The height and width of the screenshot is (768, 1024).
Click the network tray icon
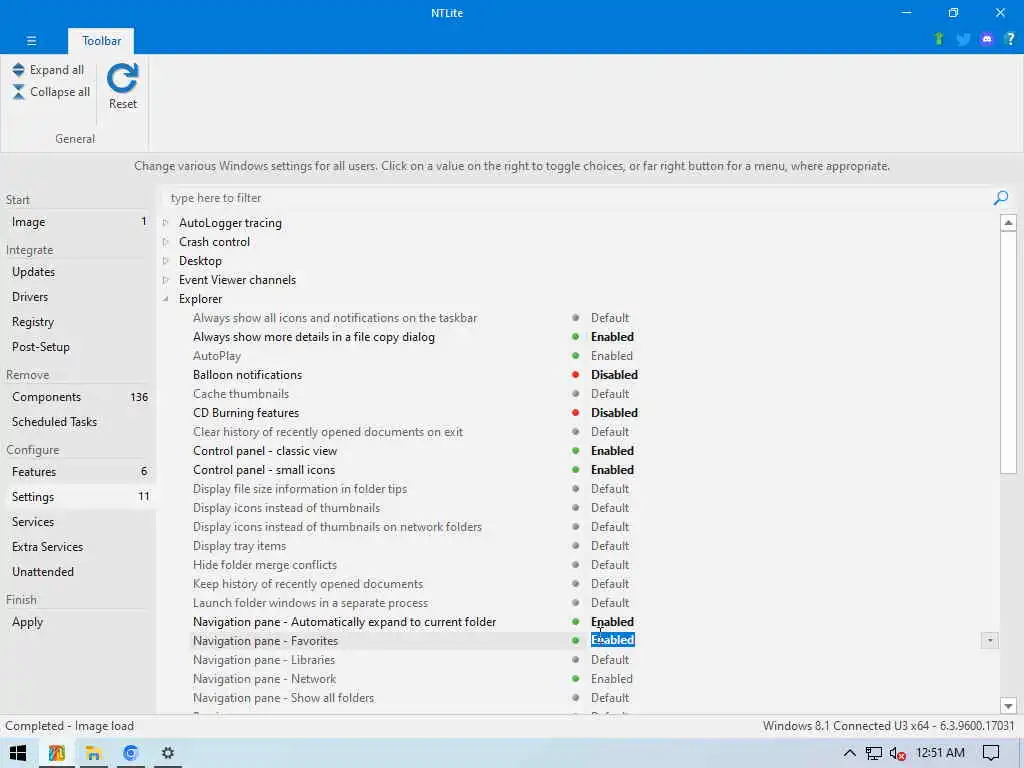pos(873,753)
